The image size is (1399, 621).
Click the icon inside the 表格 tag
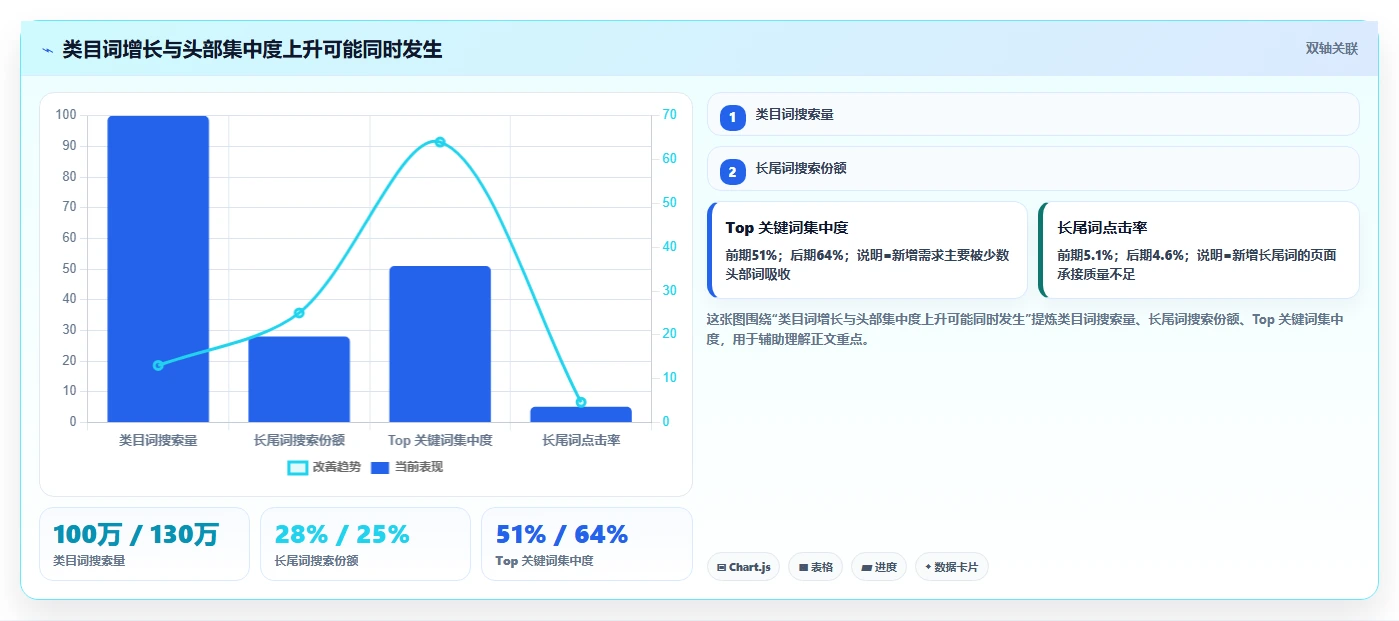coord(803,567)
